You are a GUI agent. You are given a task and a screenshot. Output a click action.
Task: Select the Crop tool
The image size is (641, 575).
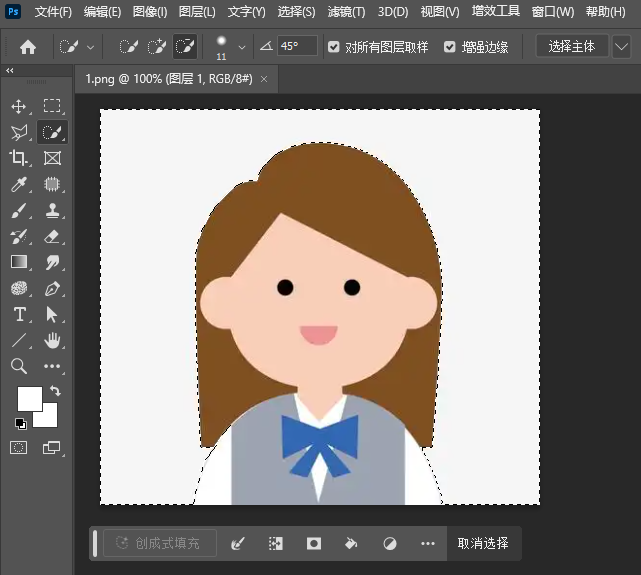pos(19,158)
